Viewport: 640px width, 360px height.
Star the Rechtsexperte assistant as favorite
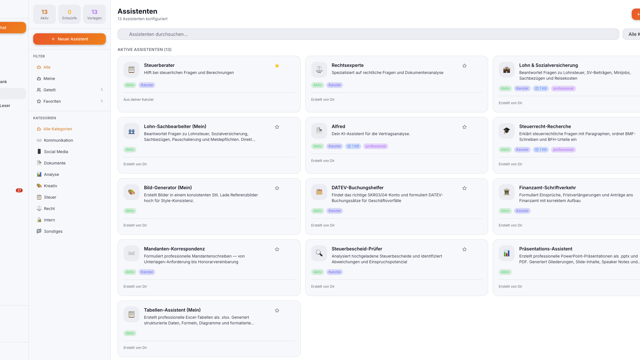464,66
